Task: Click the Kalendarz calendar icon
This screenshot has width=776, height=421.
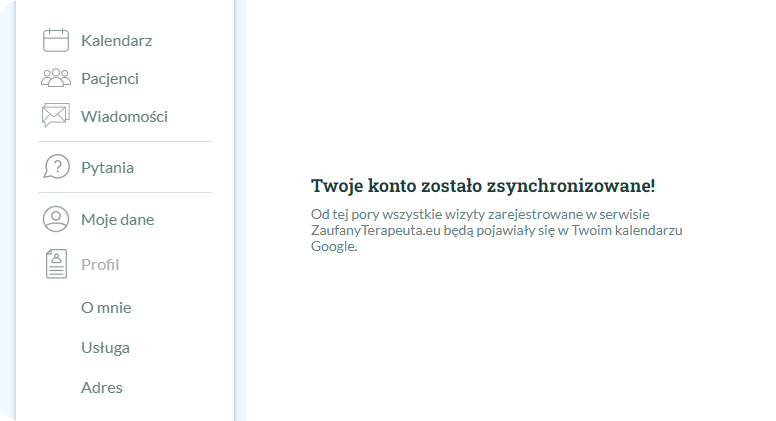Action: point(56,40)
